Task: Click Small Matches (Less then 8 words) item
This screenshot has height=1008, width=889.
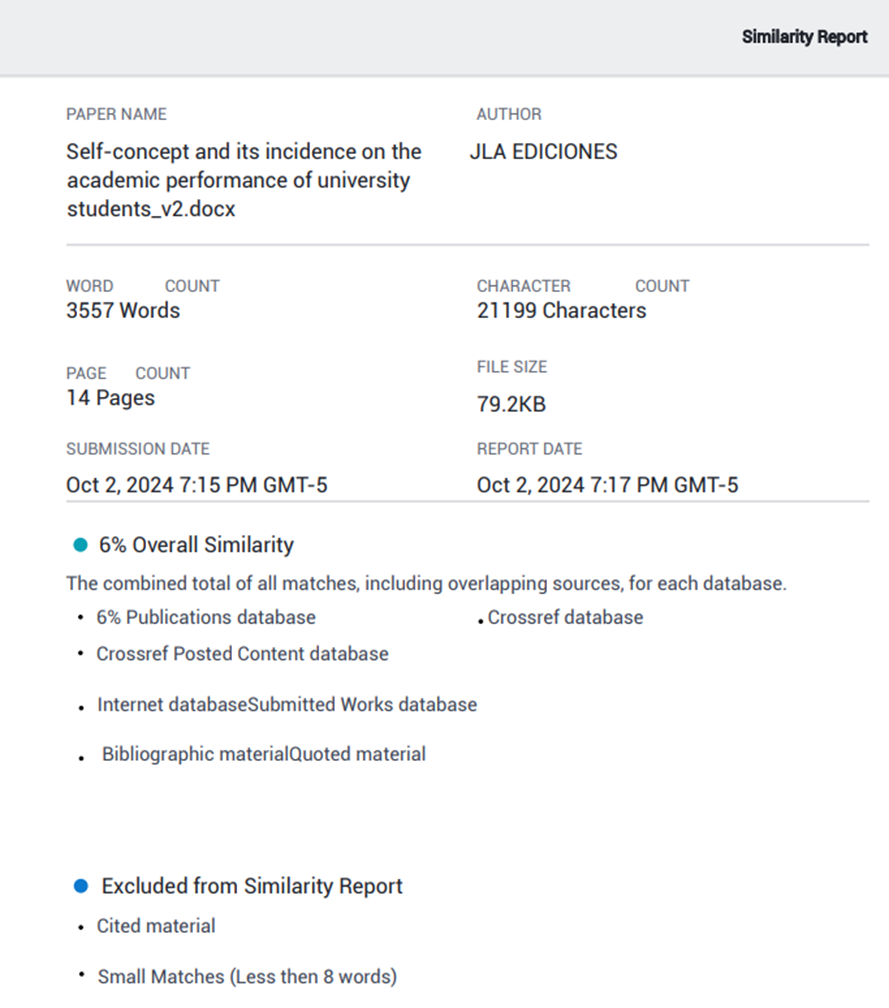Action: coord(247,976)
